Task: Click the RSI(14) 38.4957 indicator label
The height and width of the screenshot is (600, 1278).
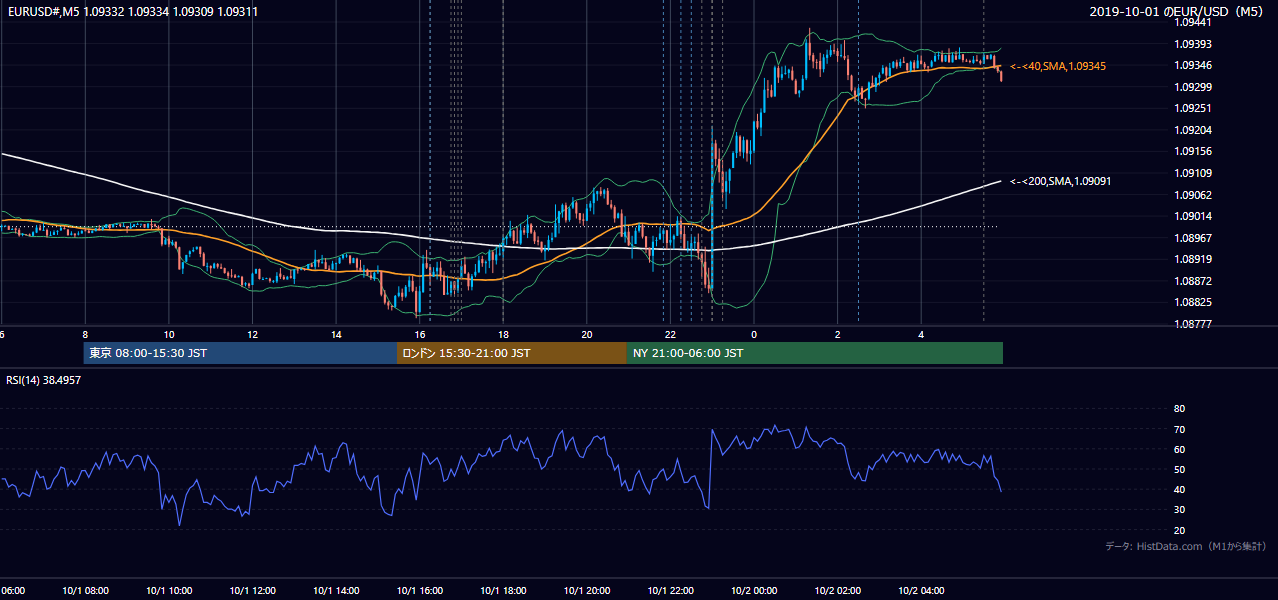Action: click(x=44, y=380)
